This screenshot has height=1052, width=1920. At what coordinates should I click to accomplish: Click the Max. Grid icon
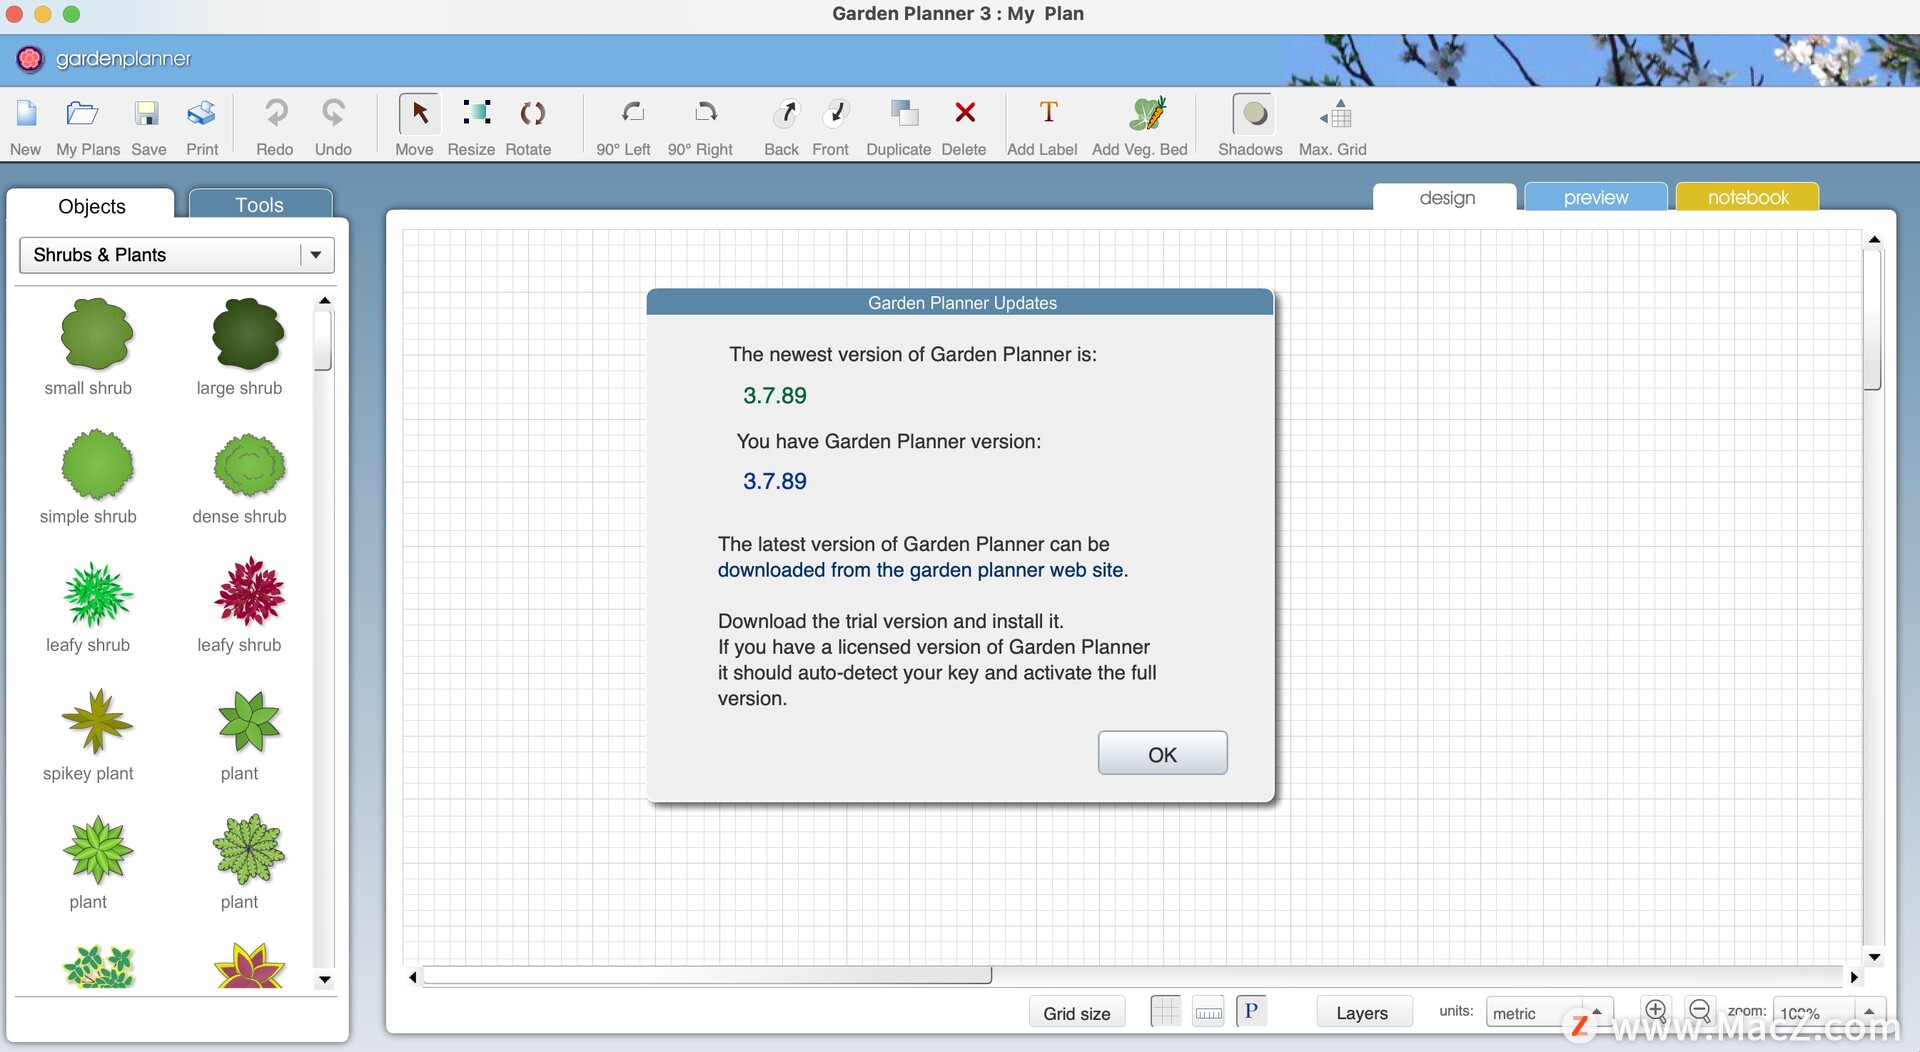pyautogui.click(x=1336, y=114)
